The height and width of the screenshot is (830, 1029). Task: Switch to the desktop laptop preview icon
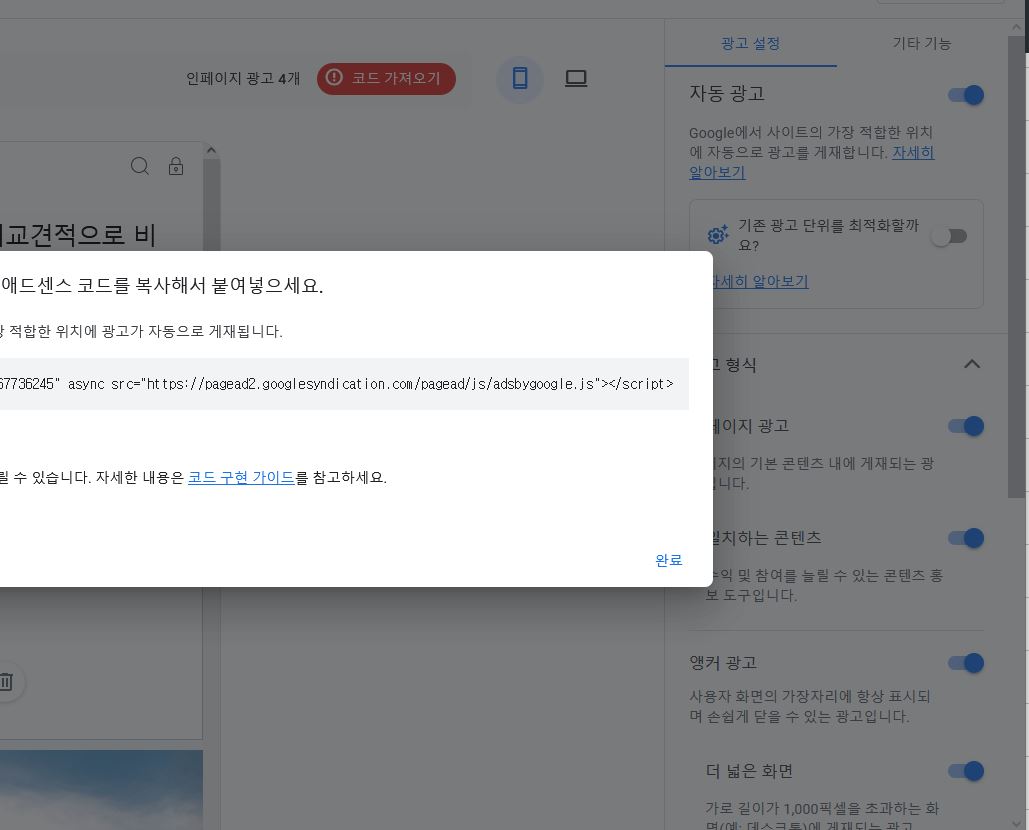[x=576, y=79]
